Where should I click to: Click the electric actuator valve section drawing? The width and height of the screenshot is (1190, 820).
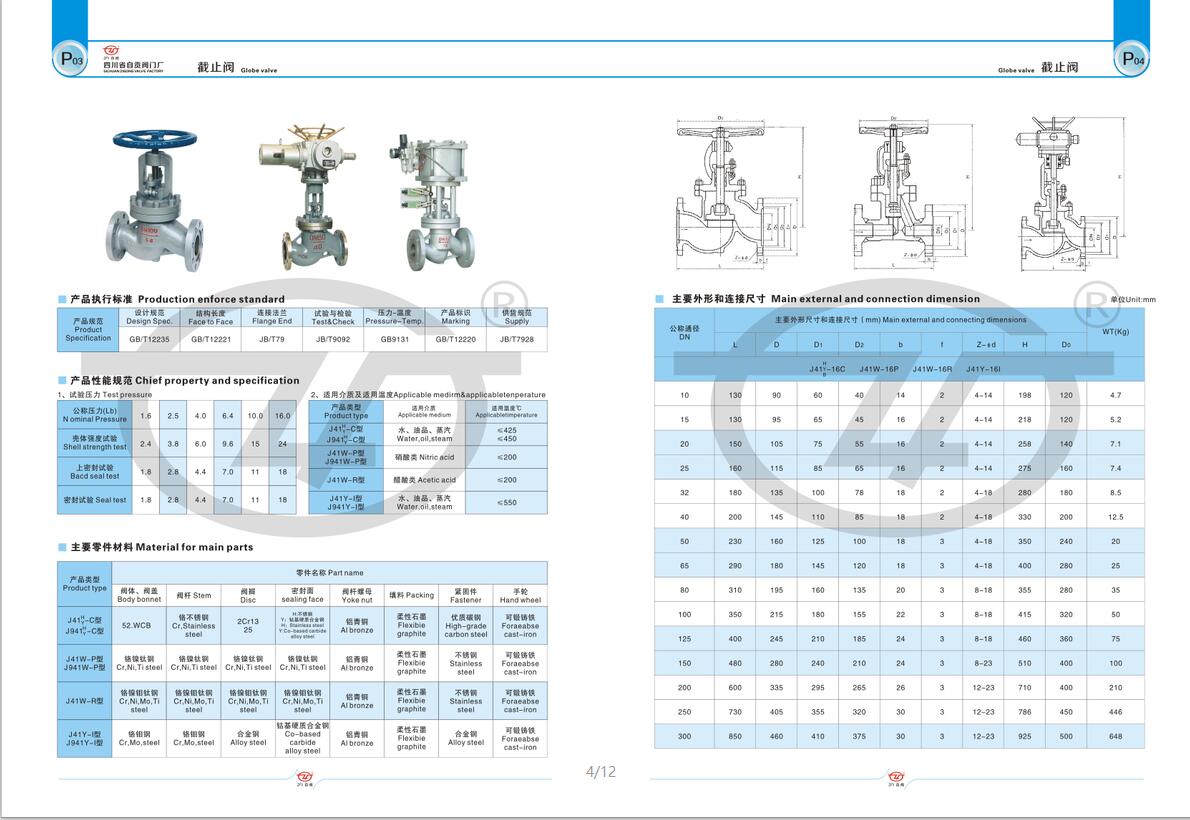coord(1058,192)
